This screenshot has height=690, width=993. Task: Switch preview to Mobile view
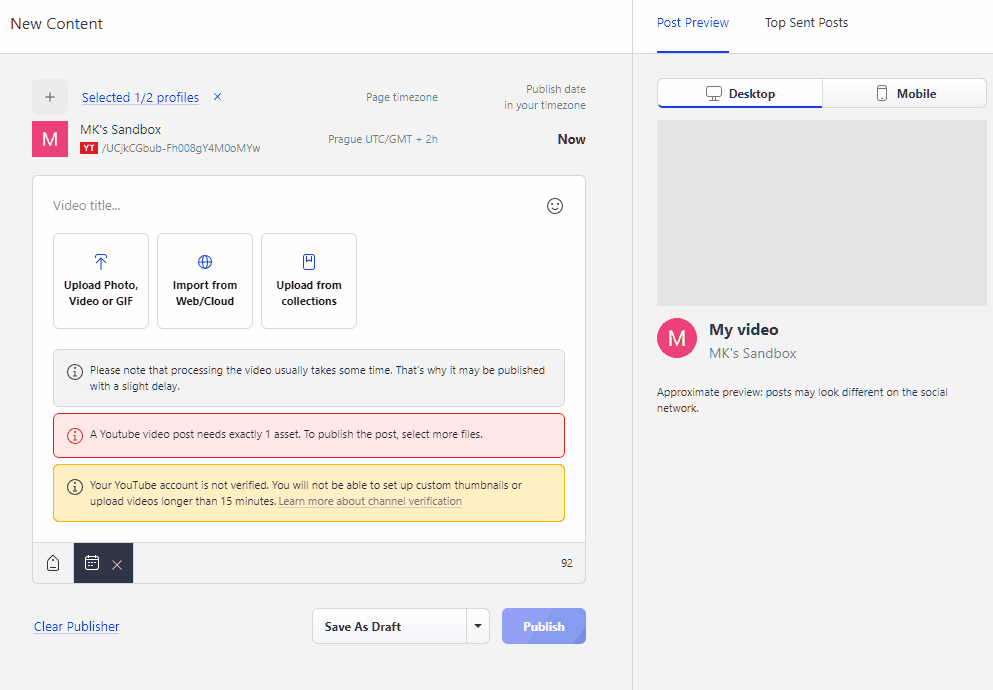pyautogui.click(x=905, y=94)
